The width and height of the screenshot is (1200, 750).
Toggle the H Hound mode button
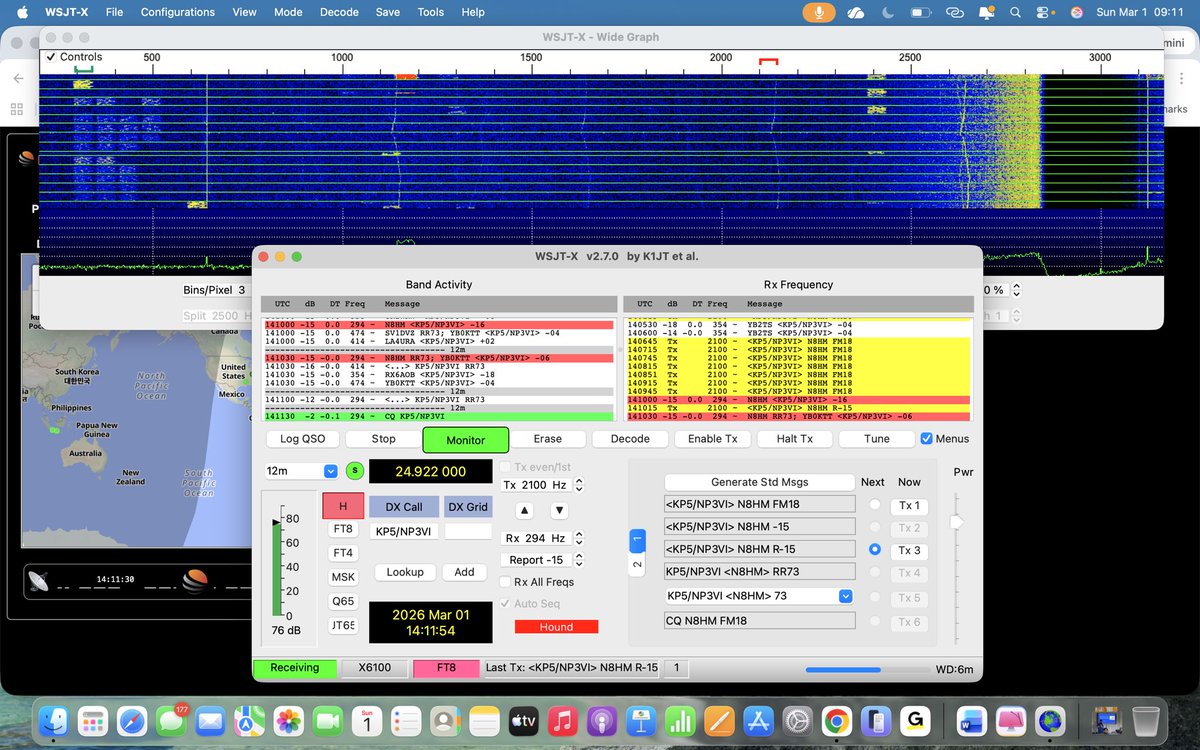(x=343, y=505)
